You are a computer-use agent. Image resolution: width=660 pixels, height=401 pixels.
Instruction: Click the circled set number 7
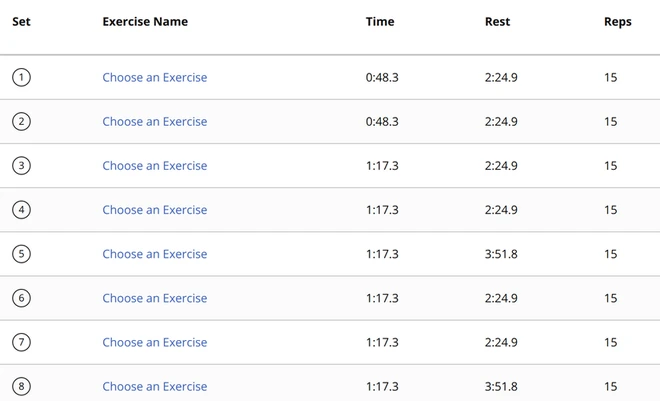click(x=21, y=342)
